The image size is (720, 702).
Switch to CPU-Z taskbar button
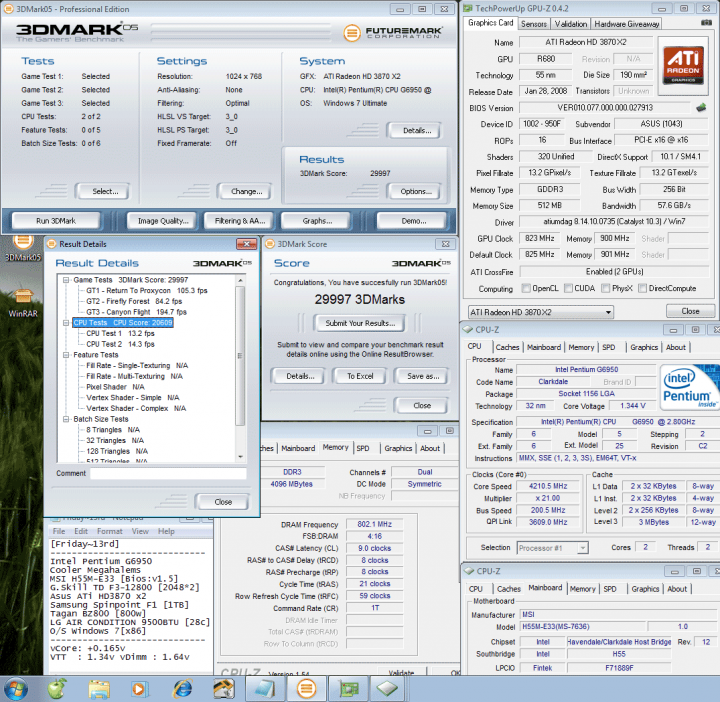(388, 689)
